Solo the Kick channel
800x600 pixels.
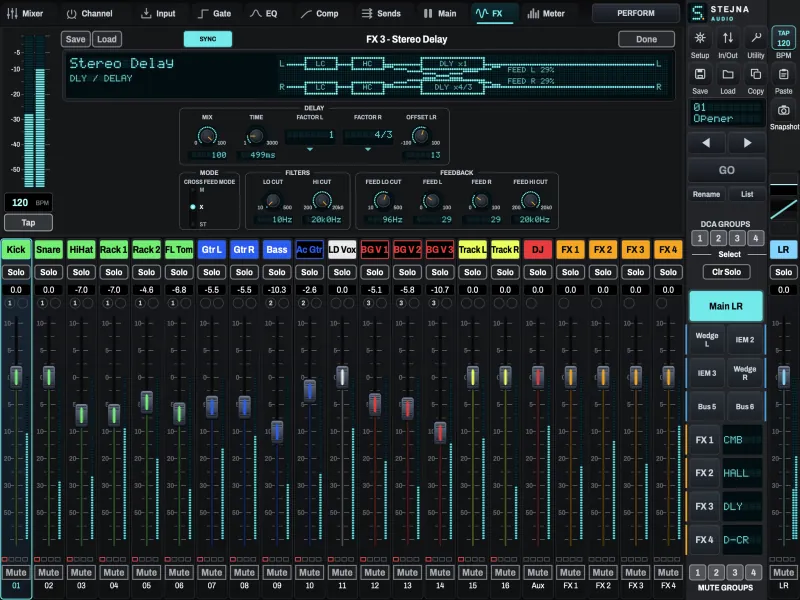[x=16, y=272]
